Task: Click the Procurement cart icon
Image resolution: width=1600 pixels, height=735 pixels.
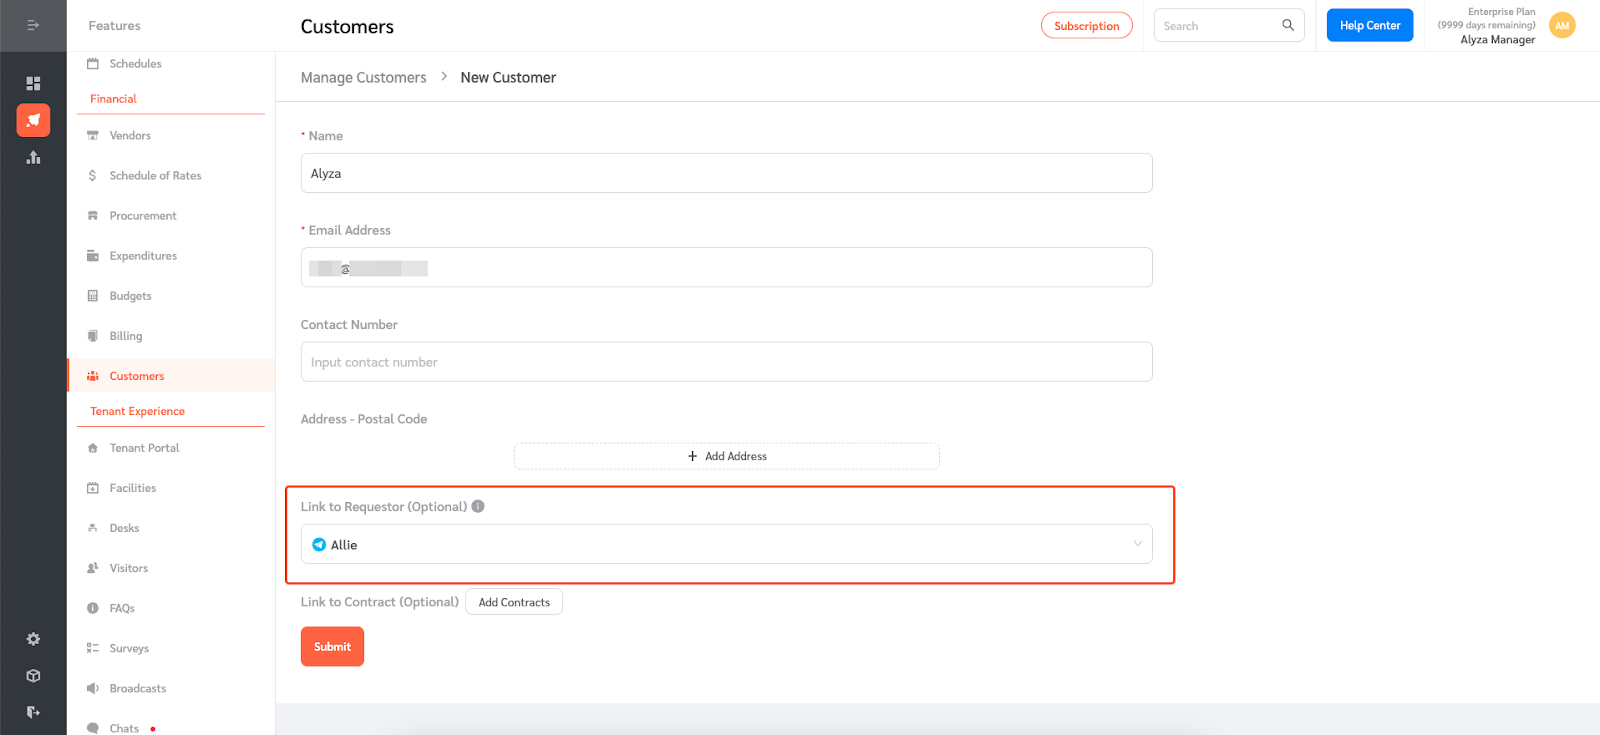Action: 93,215
